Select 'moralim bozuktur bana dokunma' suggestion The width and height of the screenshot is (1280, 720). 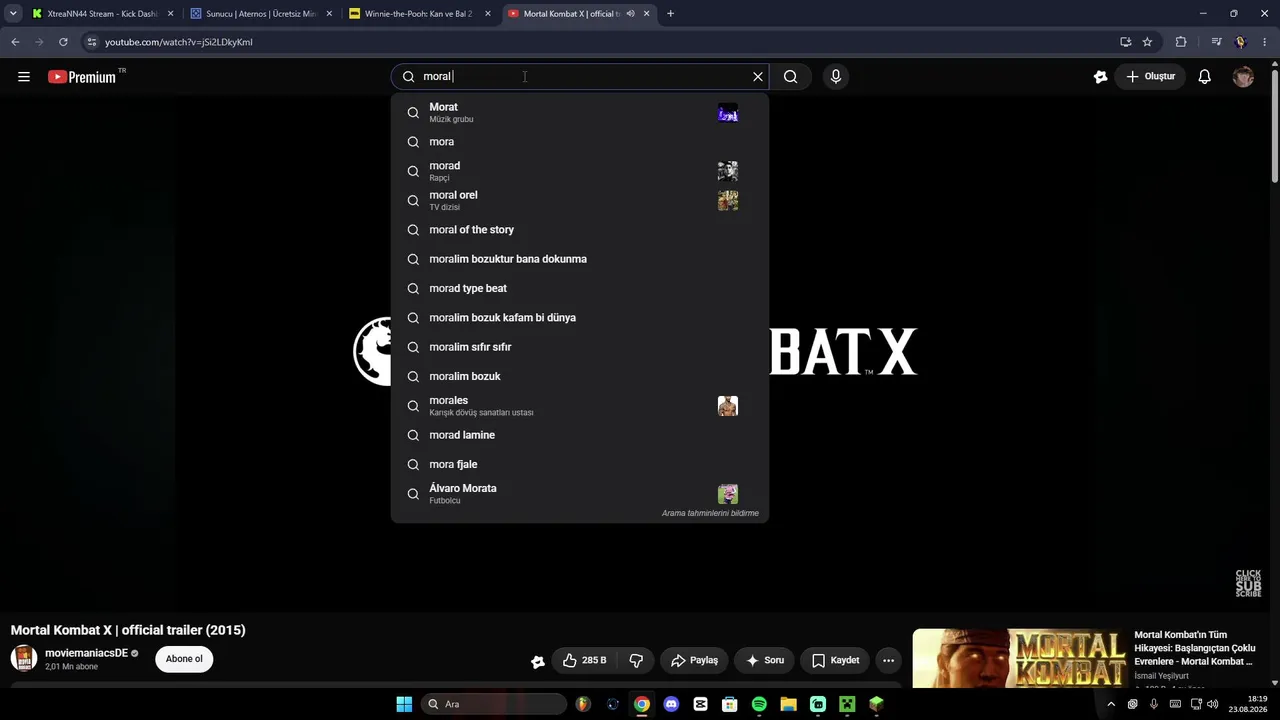[580, 259]
